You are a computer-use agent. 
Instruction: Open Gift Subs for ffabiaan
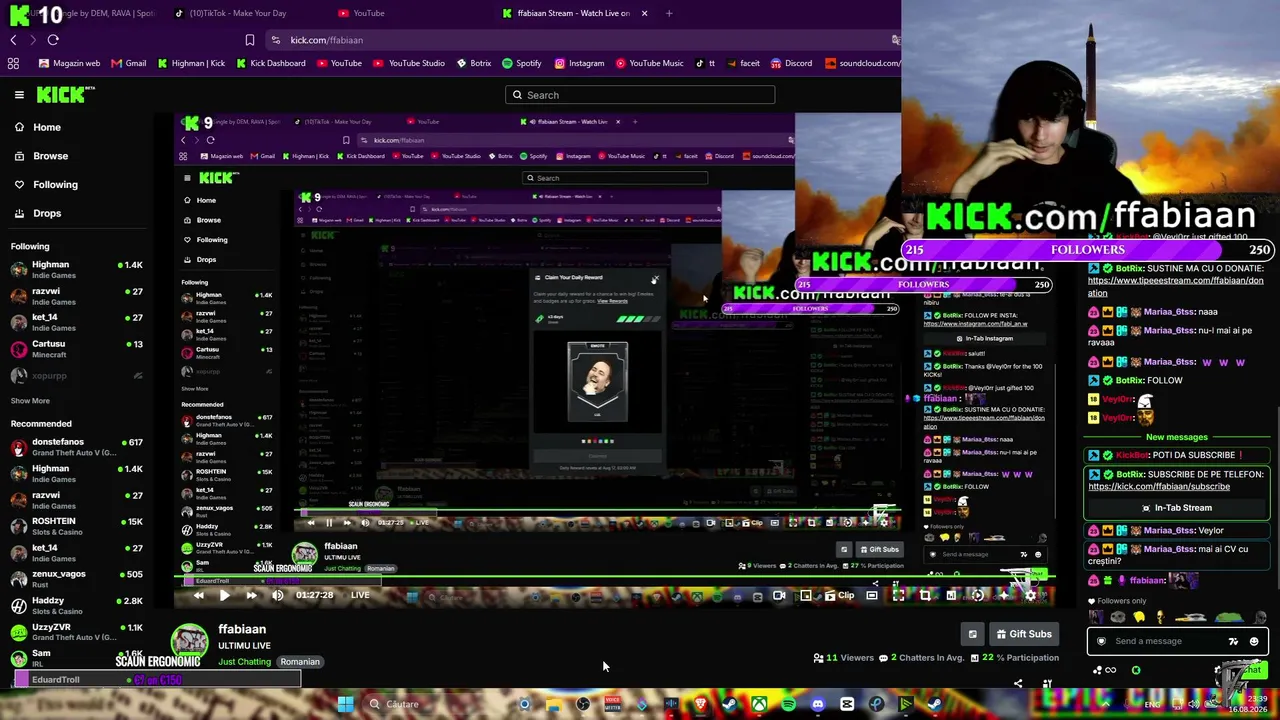(x=1022, y=634)
